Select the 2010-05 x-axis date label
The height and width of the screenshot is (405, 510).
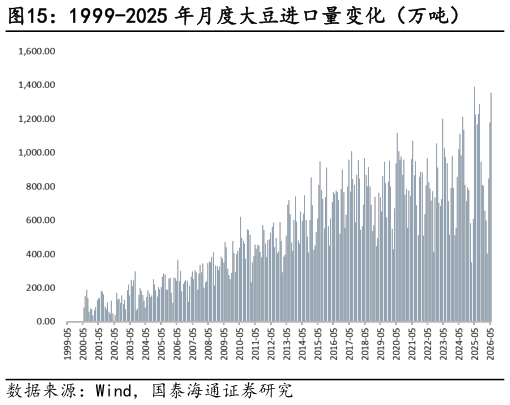click(x=240, y=344)
